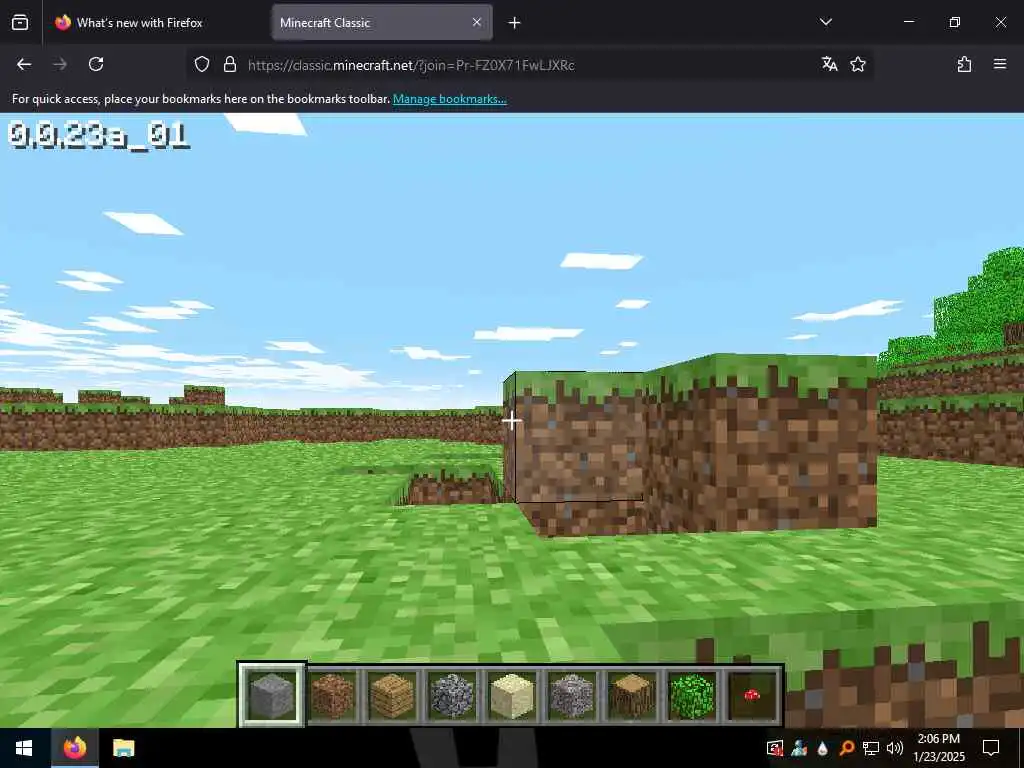Open the volume control in system tray
Screen dimensions: 1024x768
coord(895,748)
